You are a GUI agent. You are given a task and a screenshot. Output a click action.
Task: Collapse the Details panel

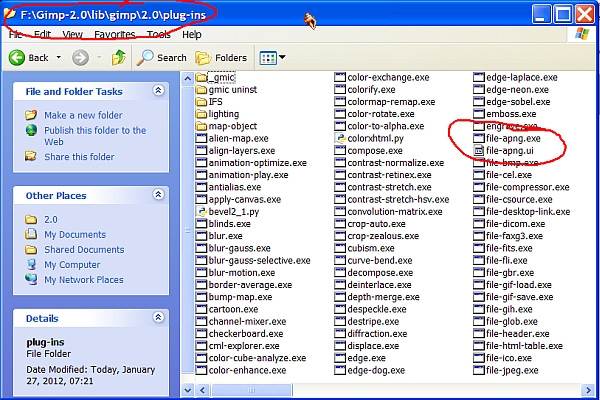(158, 317)
